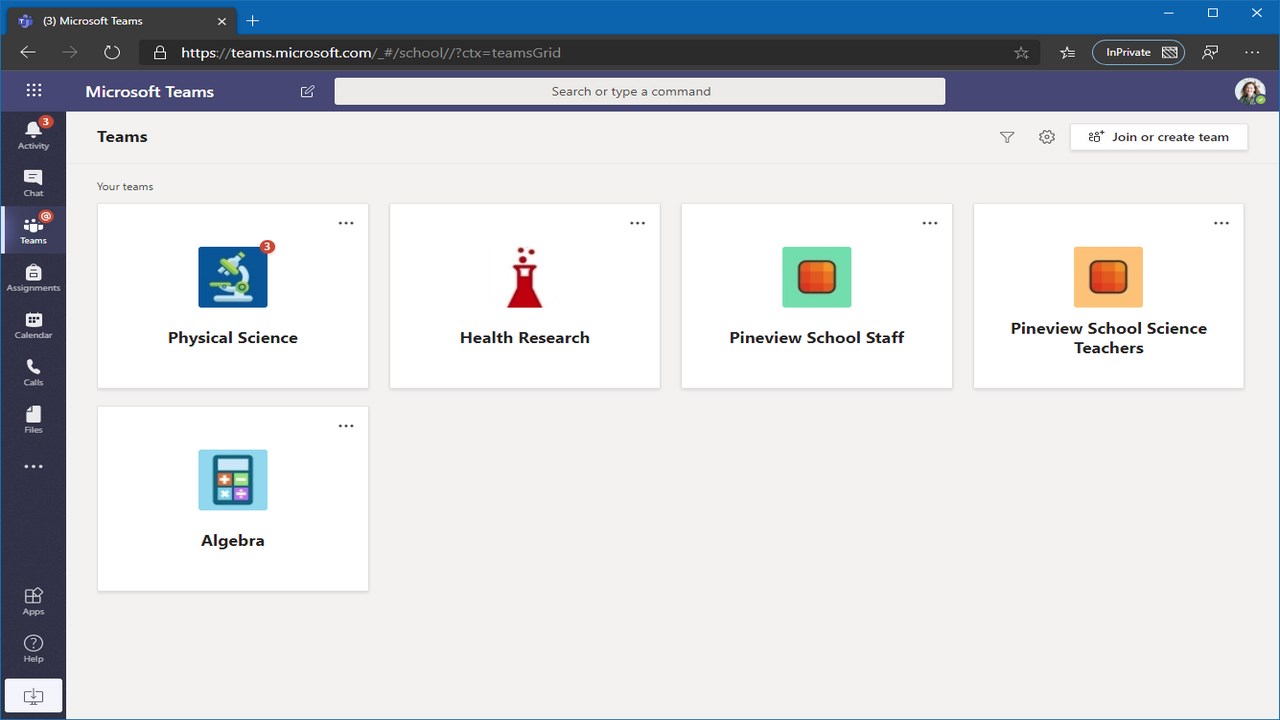Open Files in the left rail
This screenshot has height=720, width=1280.
tap(33, 420)
